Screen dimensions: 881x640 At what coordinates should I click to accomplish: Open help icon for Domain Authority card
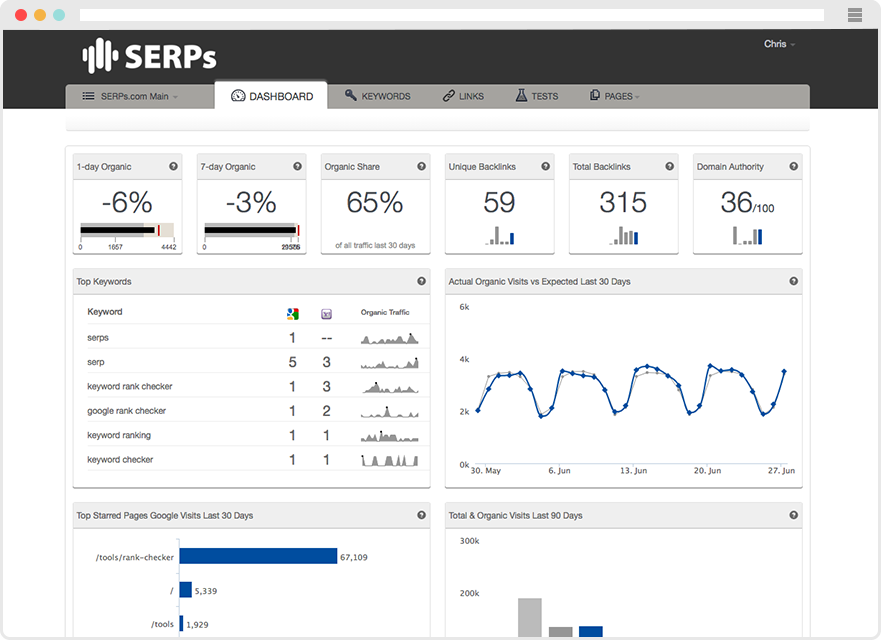(x=793, y=166)
